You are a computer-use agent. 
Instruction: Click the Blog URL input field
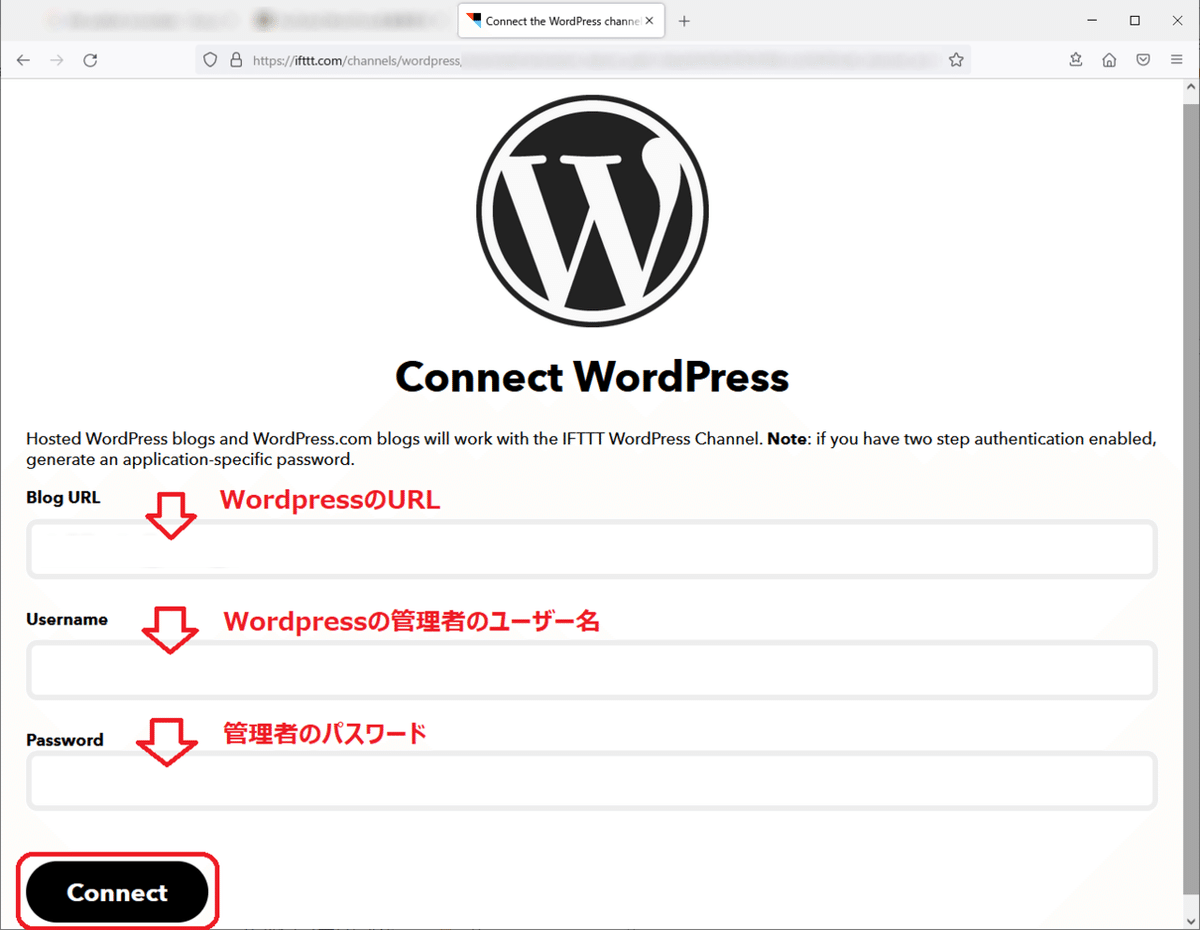pos(592,549)
